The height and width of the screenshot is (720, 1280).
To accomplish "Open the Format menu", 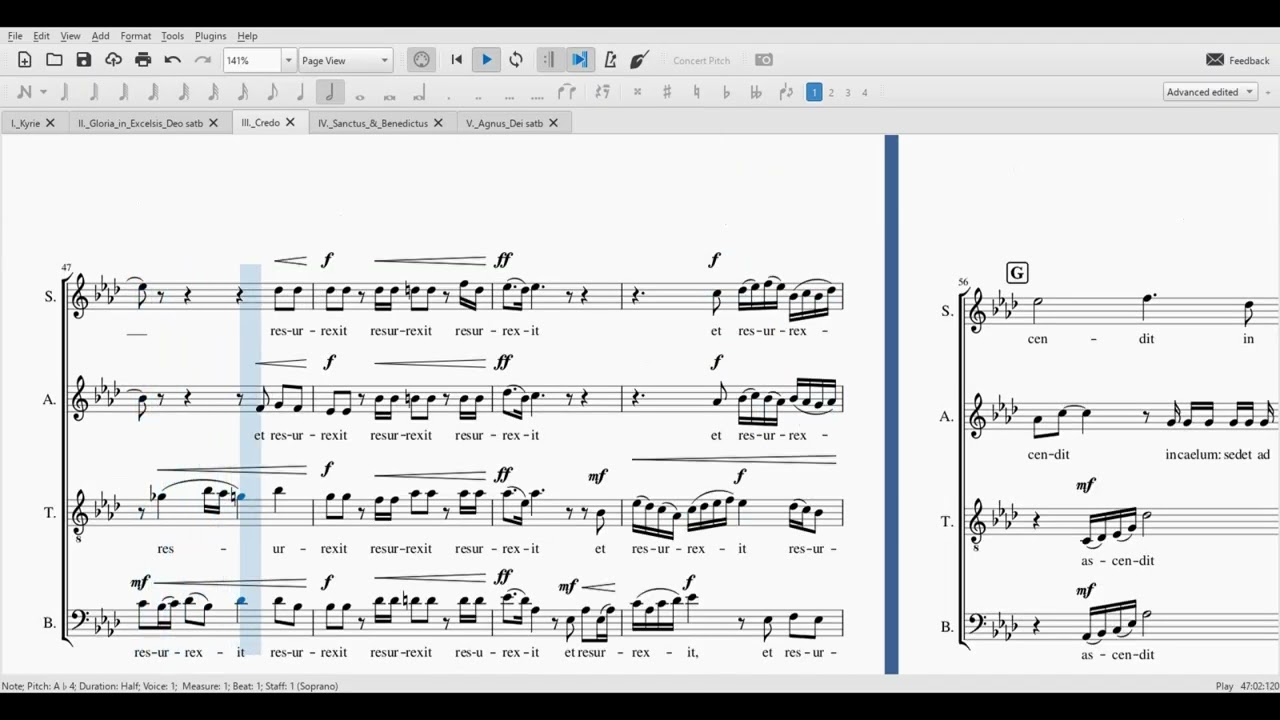I will [136, 36].
